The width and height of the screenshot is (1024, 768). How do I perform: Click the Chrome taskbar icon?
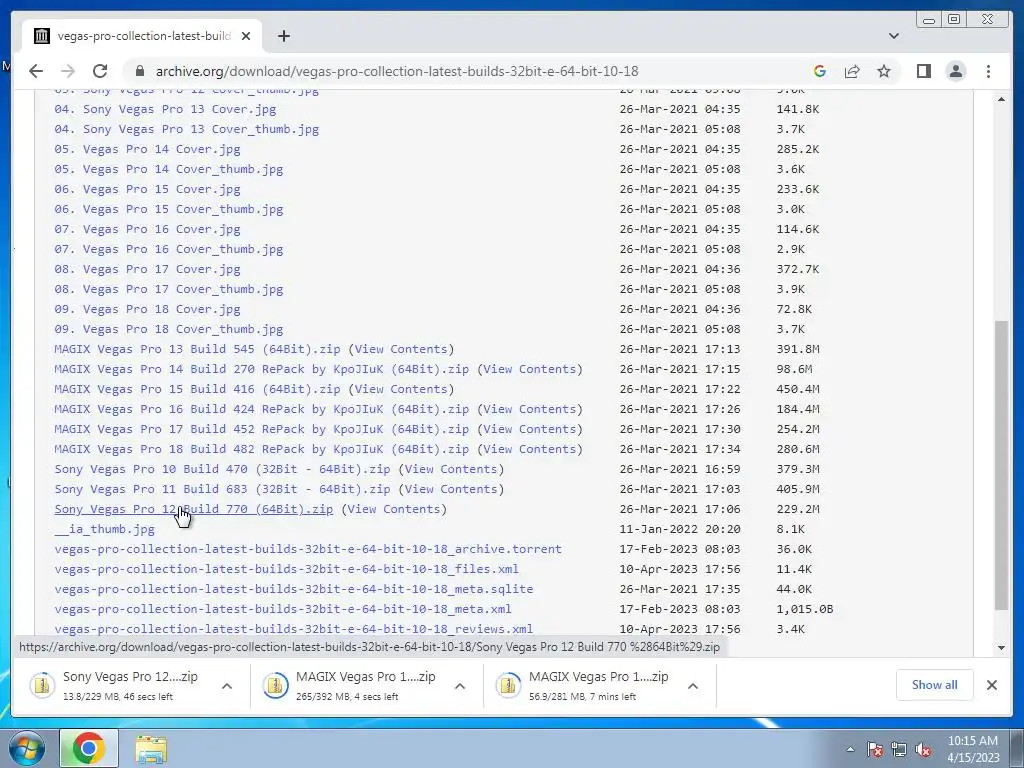point(89,748)
